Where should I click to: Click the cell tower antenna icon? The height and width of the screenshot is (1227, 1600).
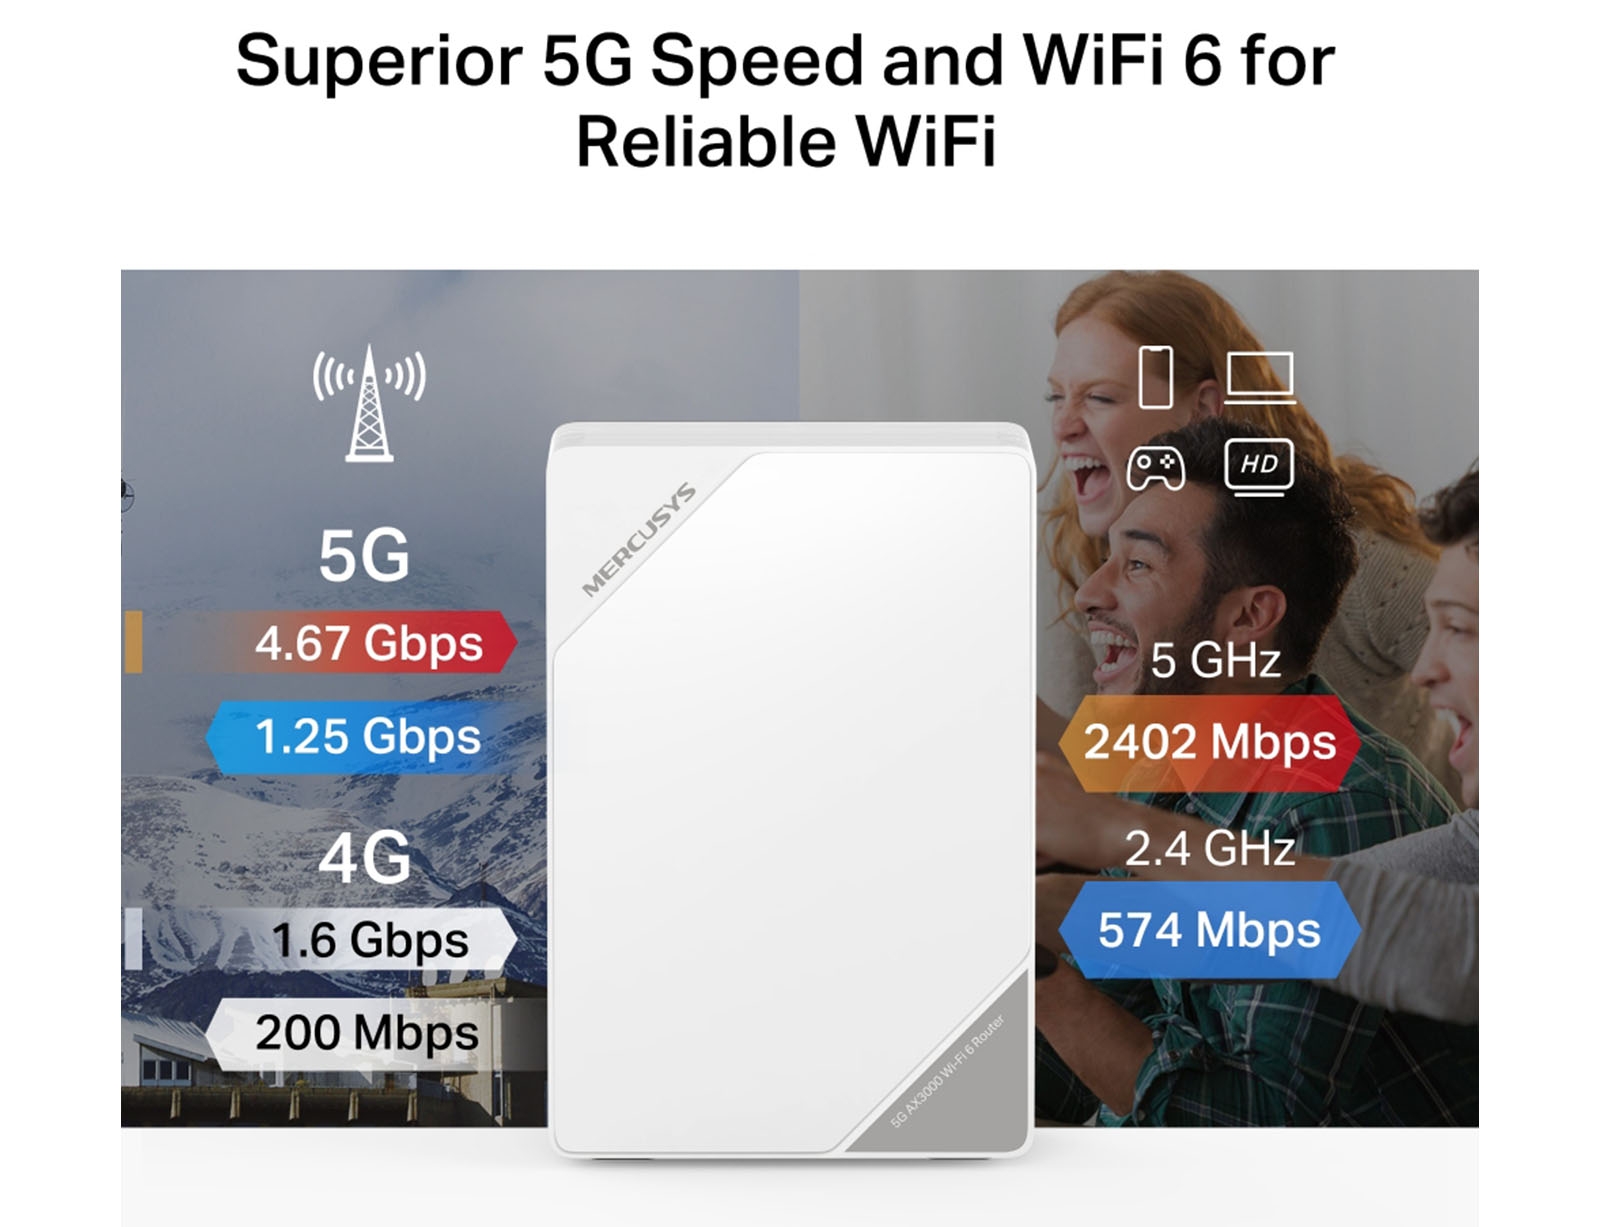point(369,403)
